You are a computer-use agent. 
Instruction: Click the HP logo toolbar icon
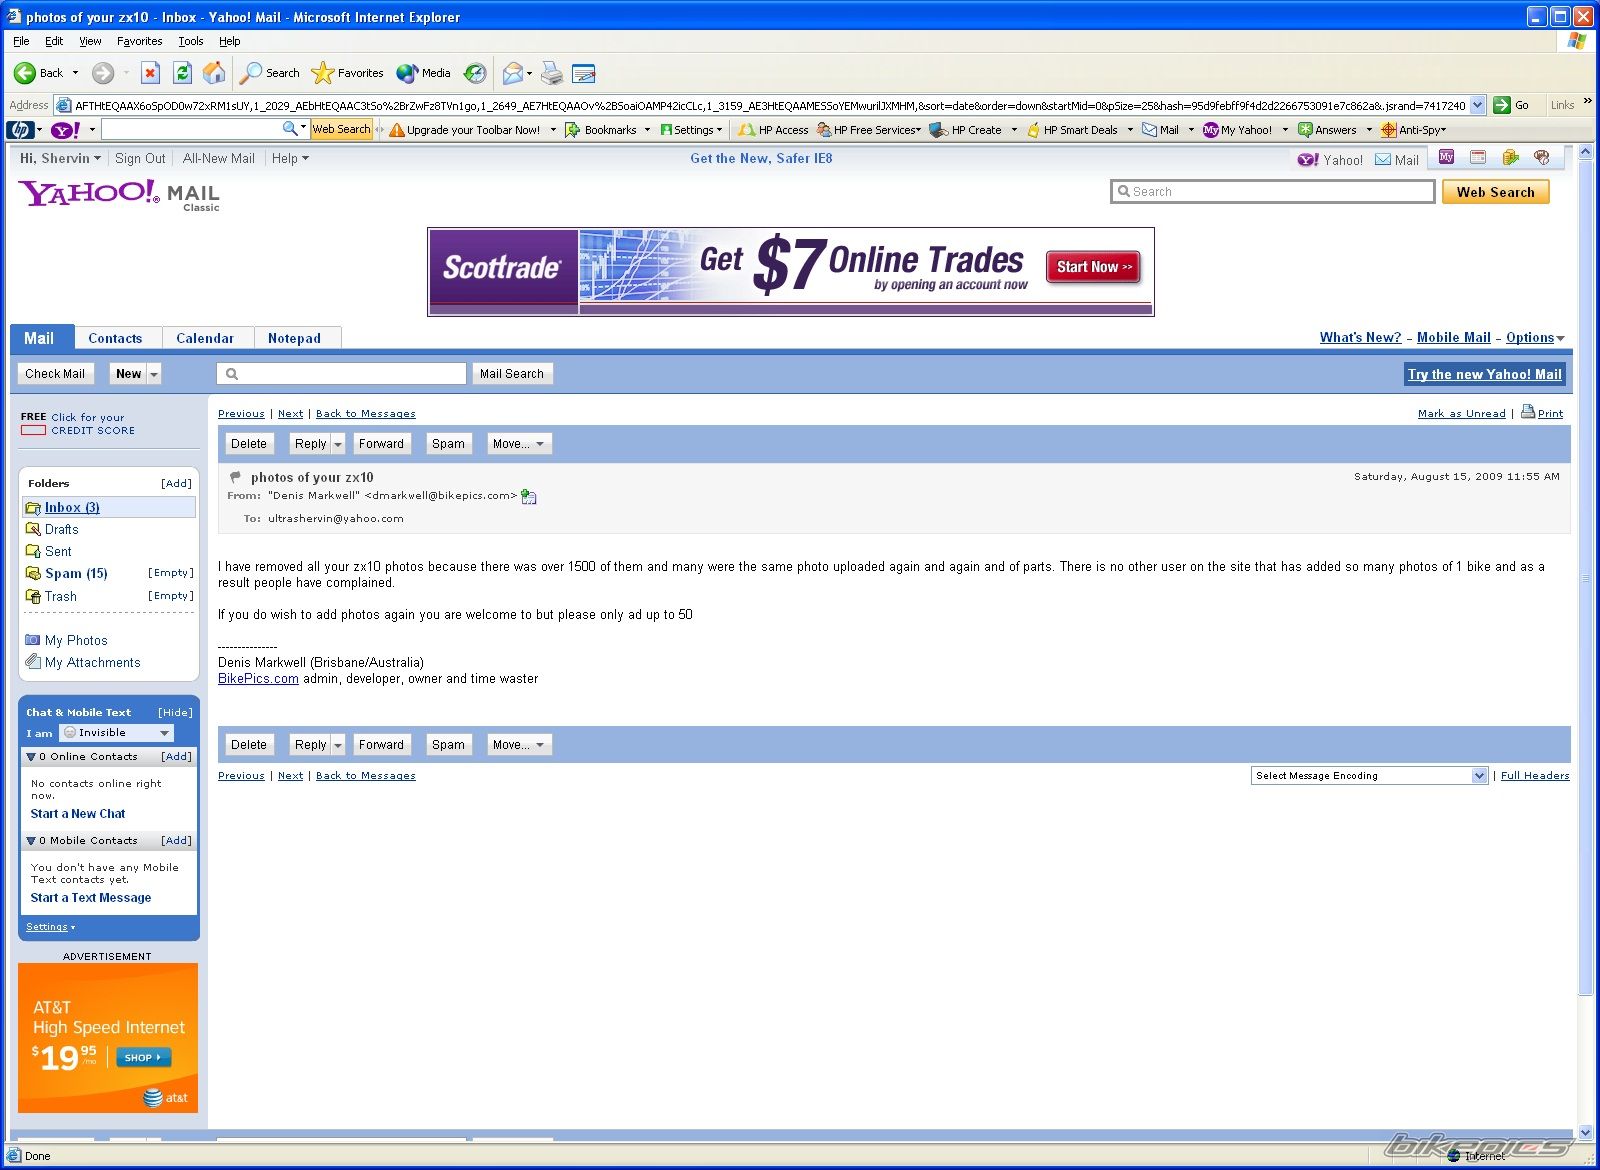20,130
